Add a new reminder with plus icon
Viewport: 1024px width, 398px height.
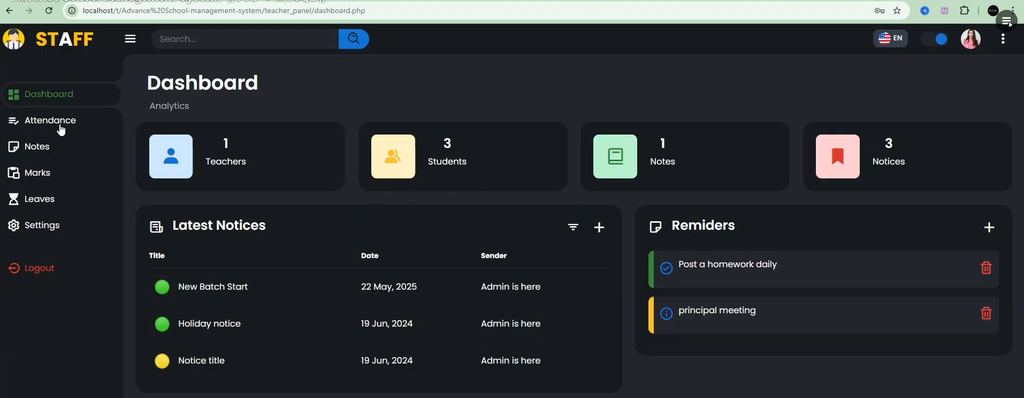989,227
